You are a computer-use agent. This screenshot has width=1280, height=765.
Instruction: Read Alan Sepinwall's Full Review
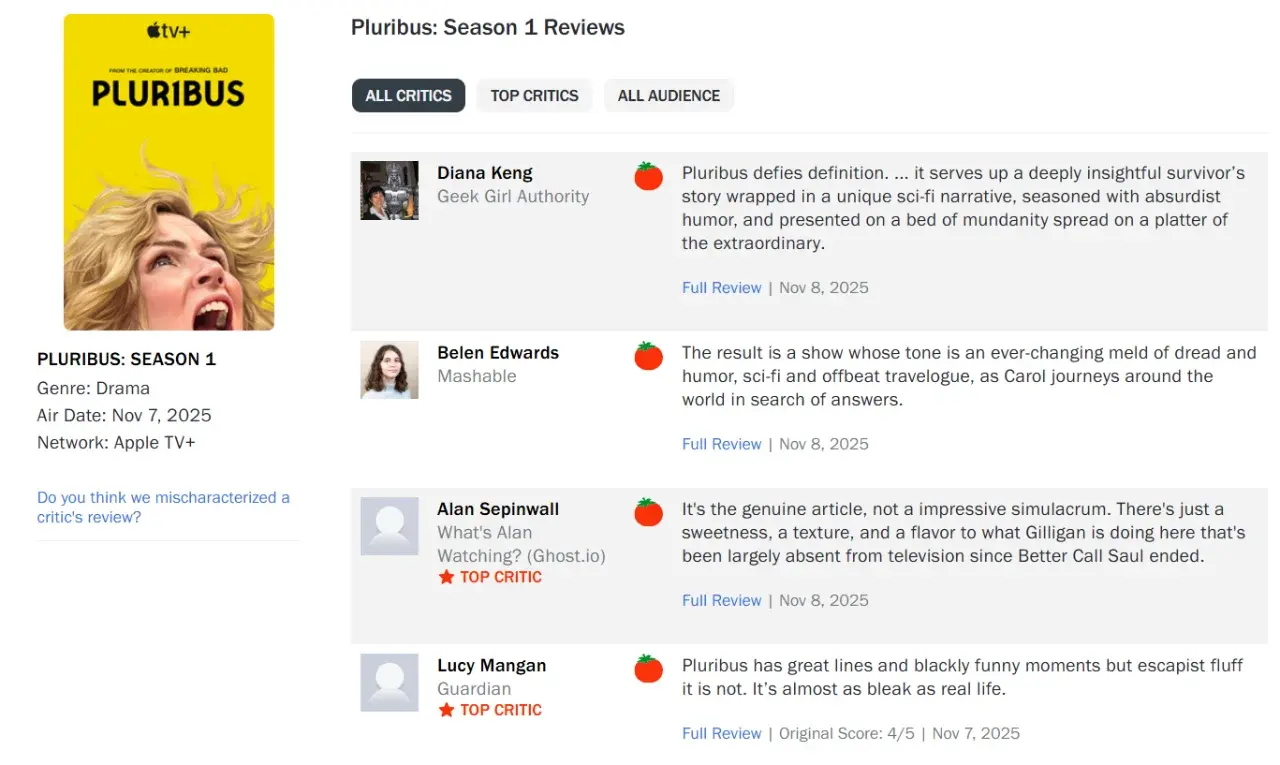point(721,601)
